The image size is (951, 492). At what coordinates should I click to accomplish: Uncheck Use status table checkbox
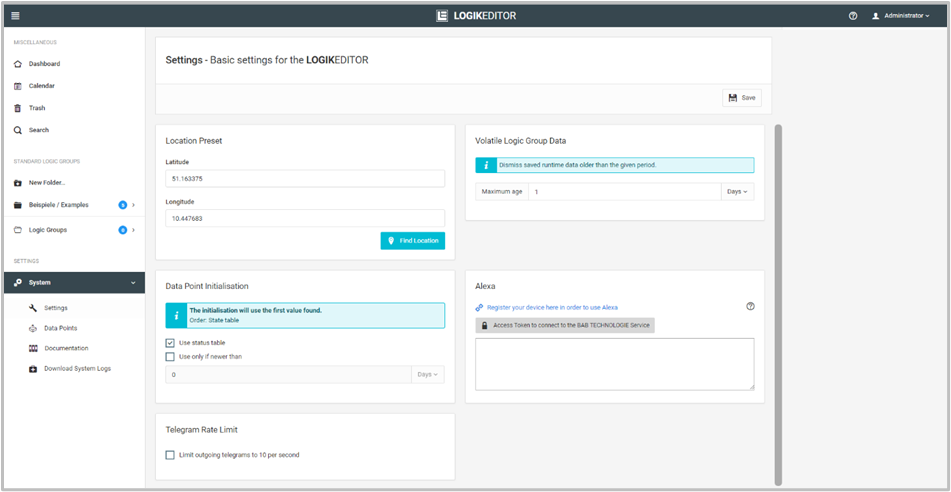170,343
